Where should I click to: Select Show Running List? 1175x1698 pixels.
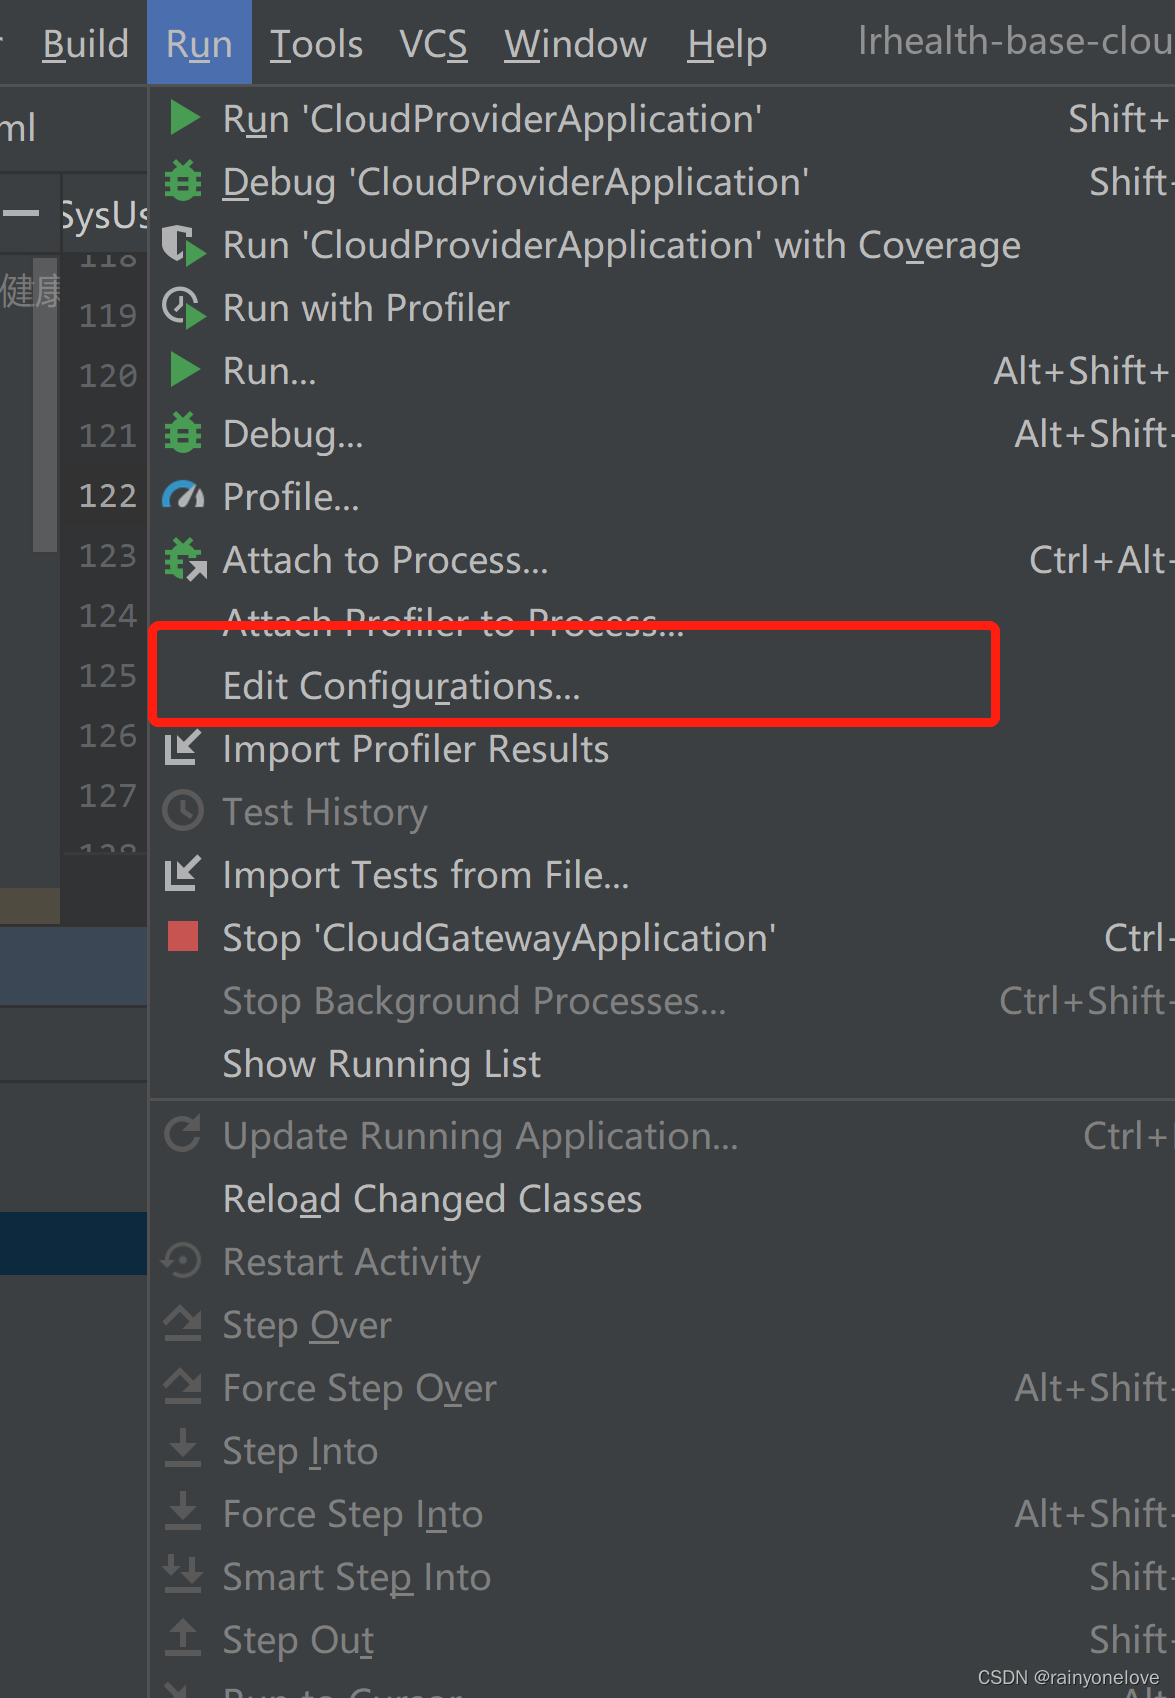point(381,1064)
